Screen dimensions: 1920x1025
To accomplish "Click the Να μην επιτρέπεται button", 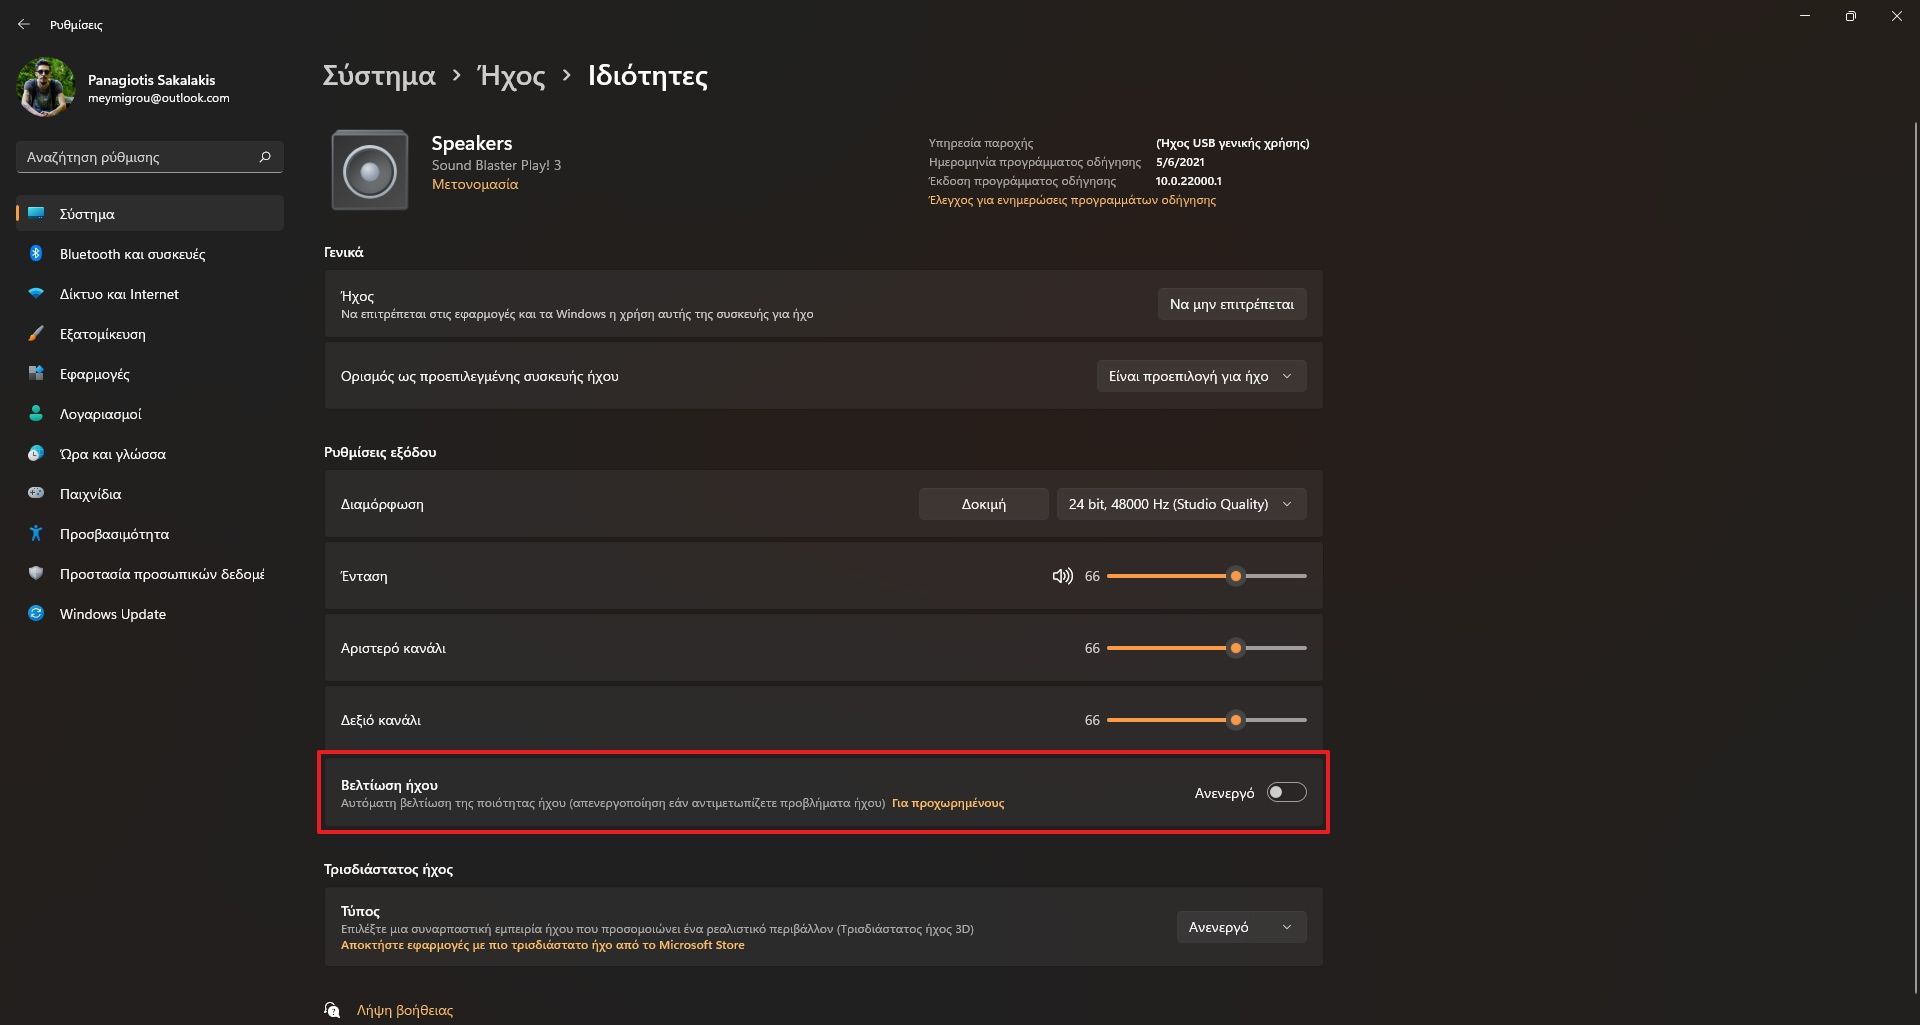I will click(x=1231, y=305).
